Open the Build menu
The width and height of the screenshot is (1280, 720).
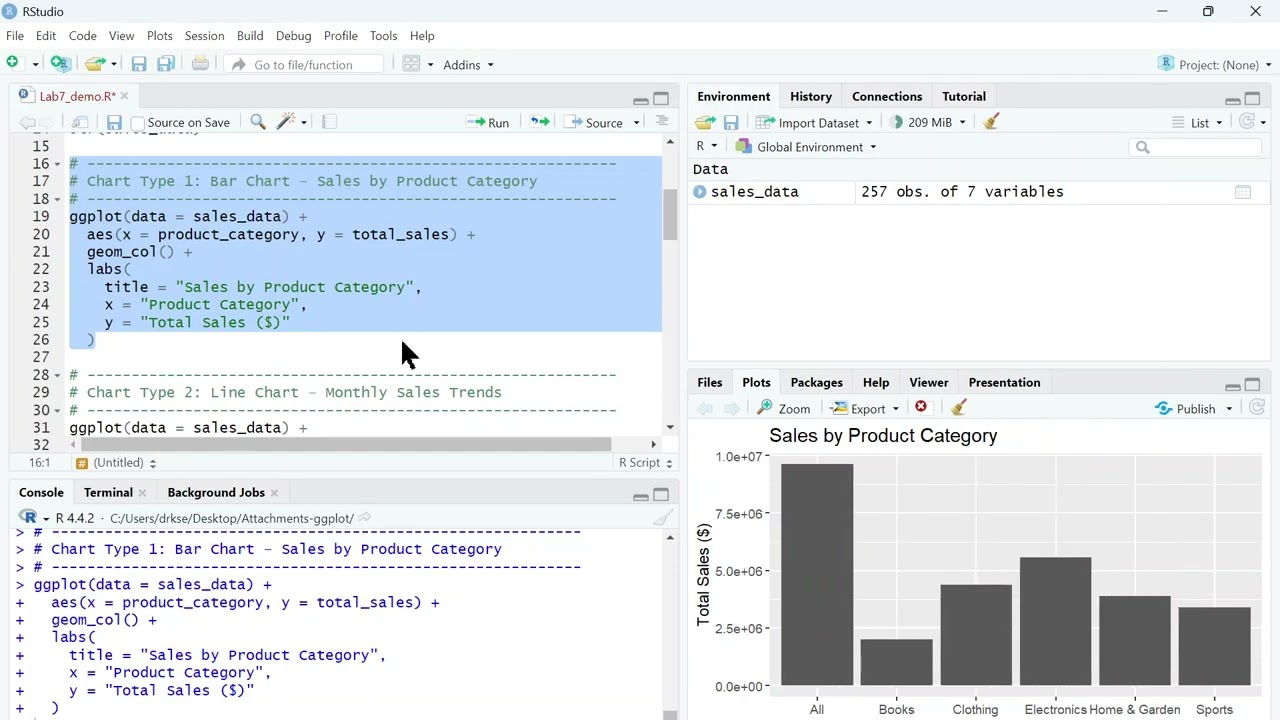250,36
